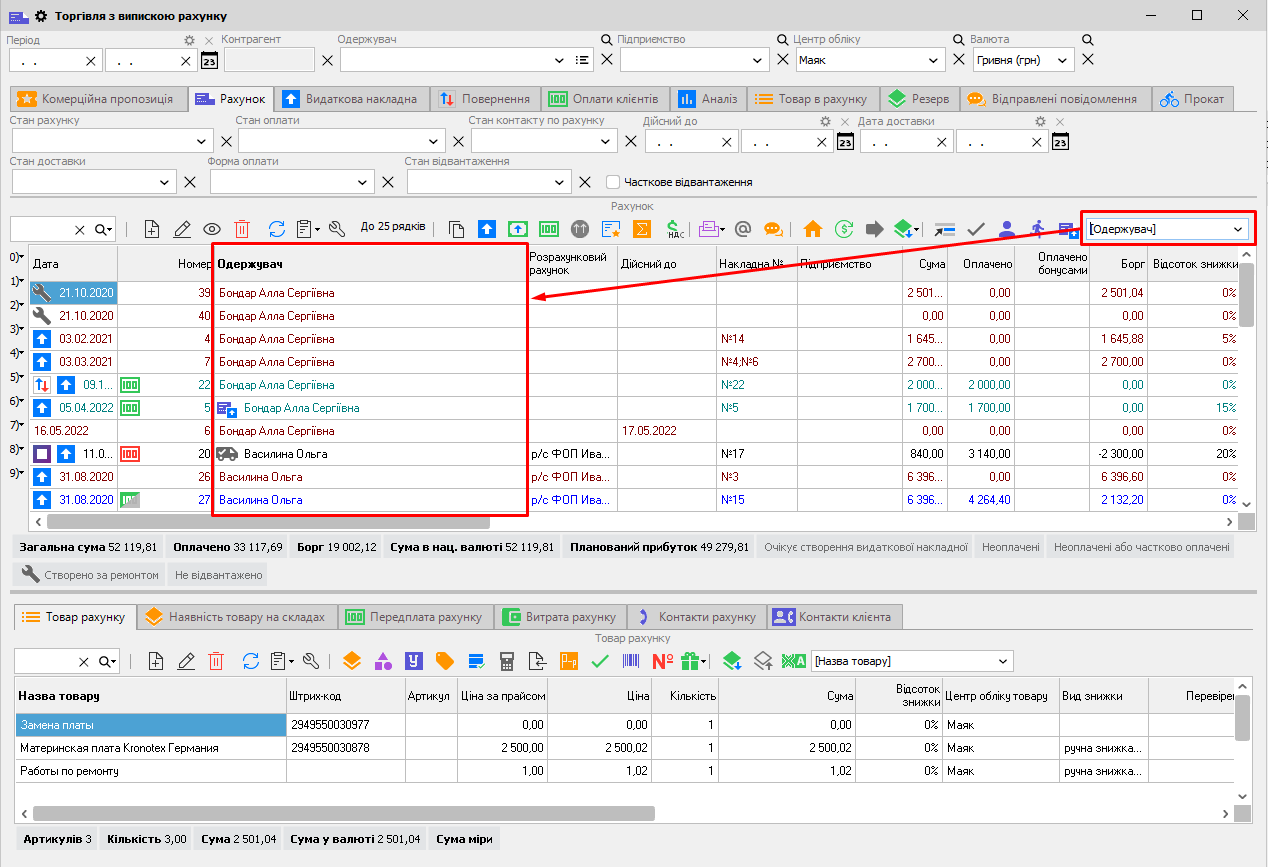Screen dimensions: 1268x867
Task: Click the calculator icon in goods toolbar
Action: point(507,661)
